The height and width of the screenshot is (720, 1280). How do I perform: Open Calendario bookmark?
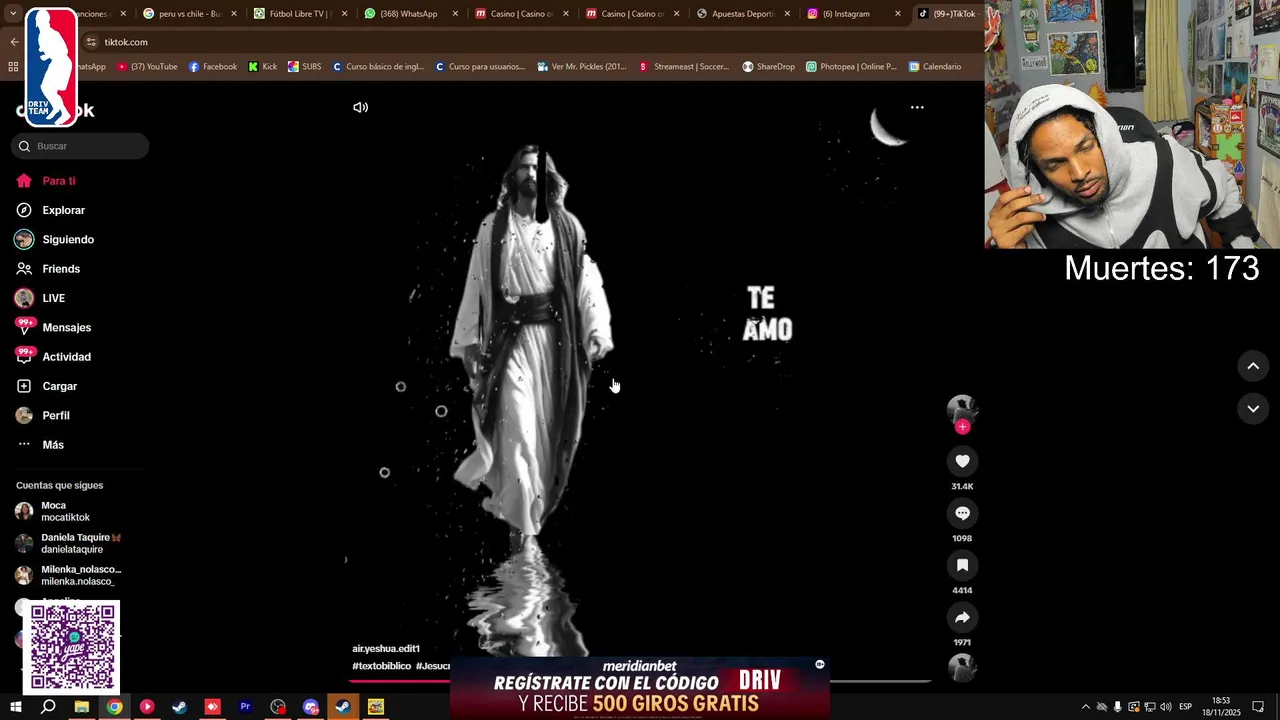(935, 67)
